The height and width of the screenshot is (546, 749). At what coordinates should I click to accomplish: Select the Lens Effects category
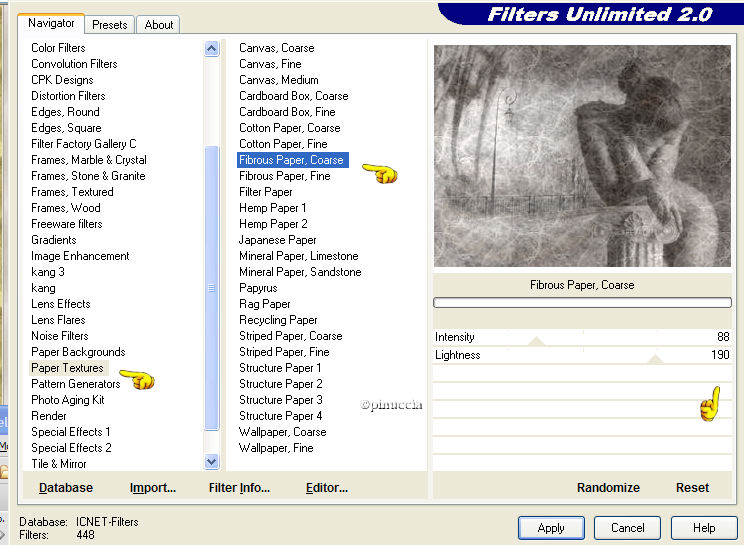point(61,304)
